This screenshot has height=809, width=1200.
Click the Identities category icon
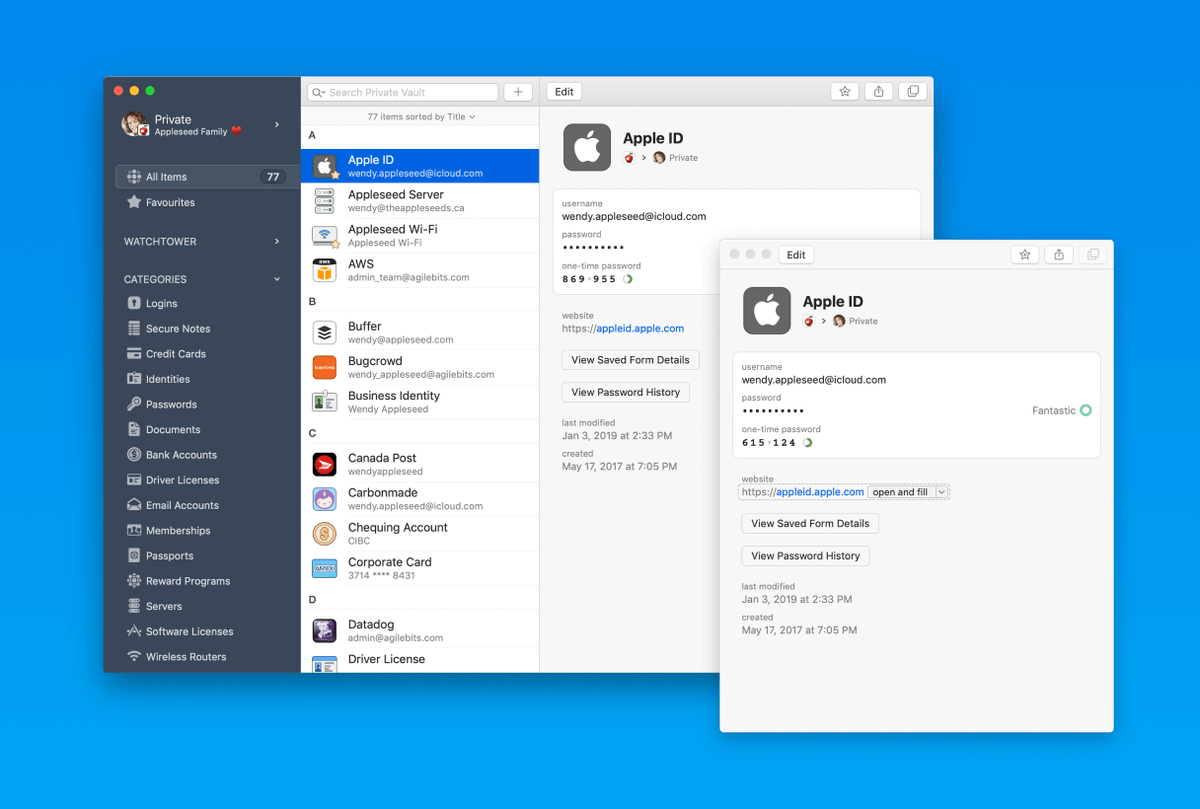134,379
